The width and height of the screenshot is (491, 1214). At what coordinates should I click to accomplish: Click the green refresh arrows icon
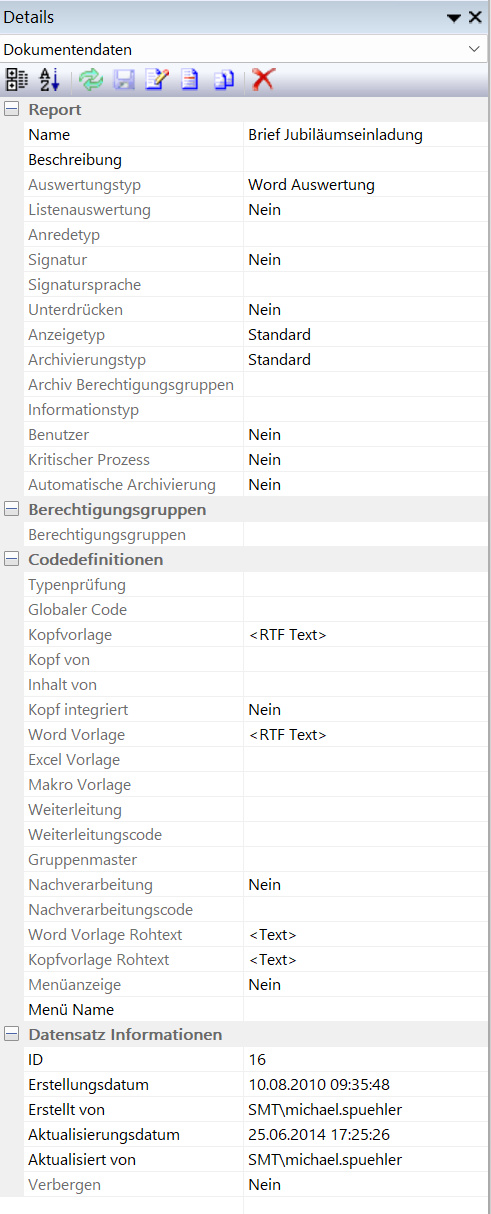point(91,80)
